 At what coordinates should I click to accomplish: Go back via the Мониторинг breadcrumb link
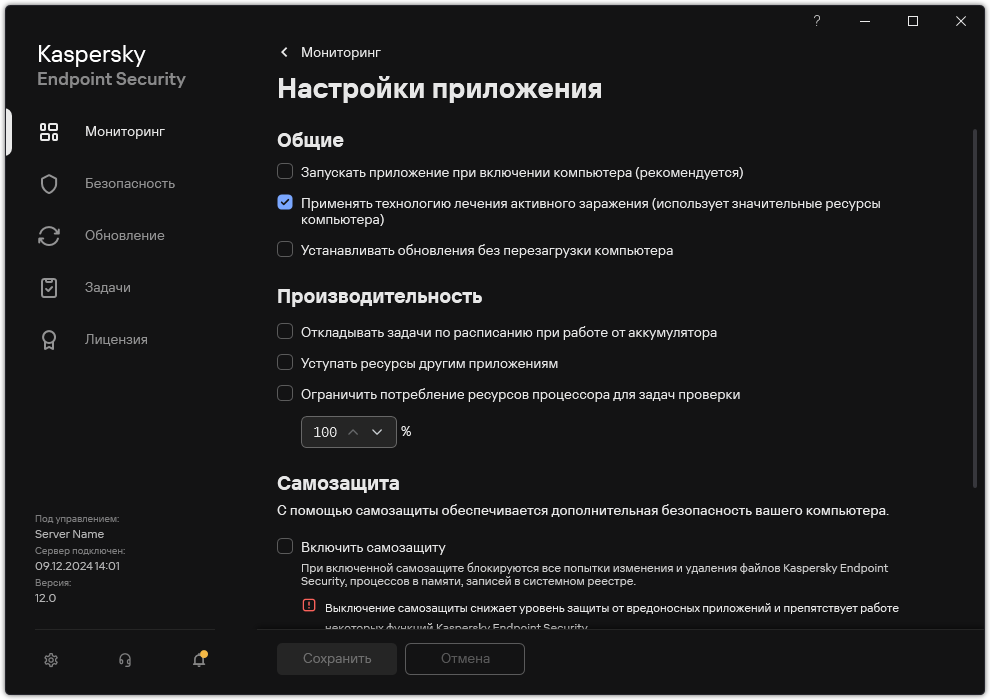(x=340, y=52)
